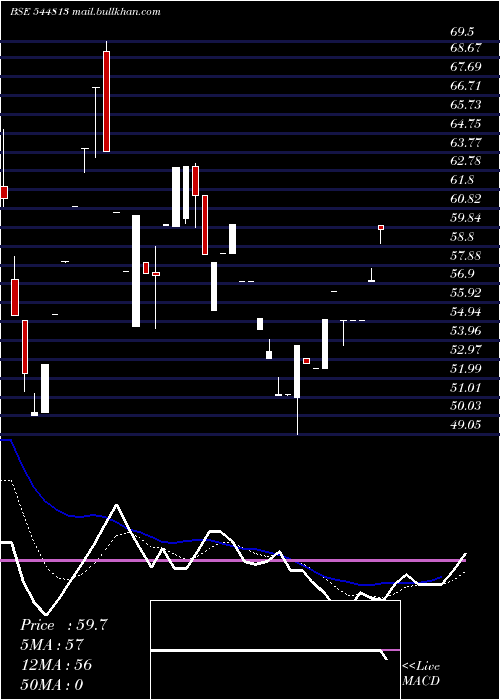Select the 49.05 price axis label
The image size is (500, 700).
click(466, 425)
